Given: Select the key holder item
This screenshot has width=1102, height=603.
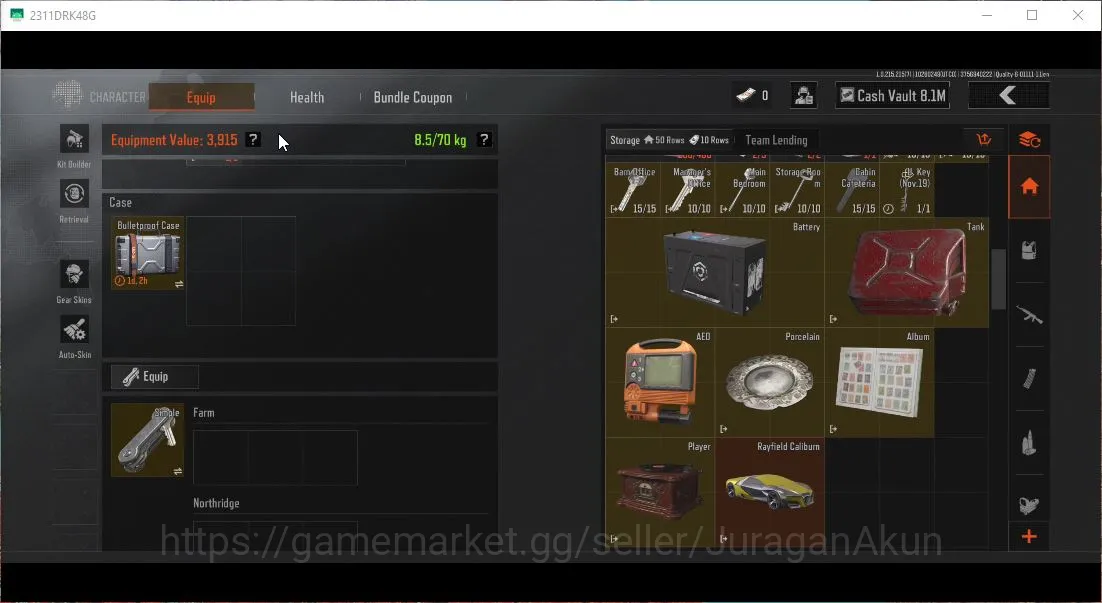Looking at the screenshot, I should point(148,440).
